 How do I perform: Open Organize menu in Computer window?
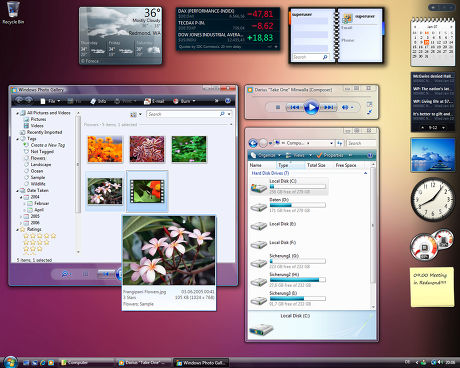[x=266, y=155]
